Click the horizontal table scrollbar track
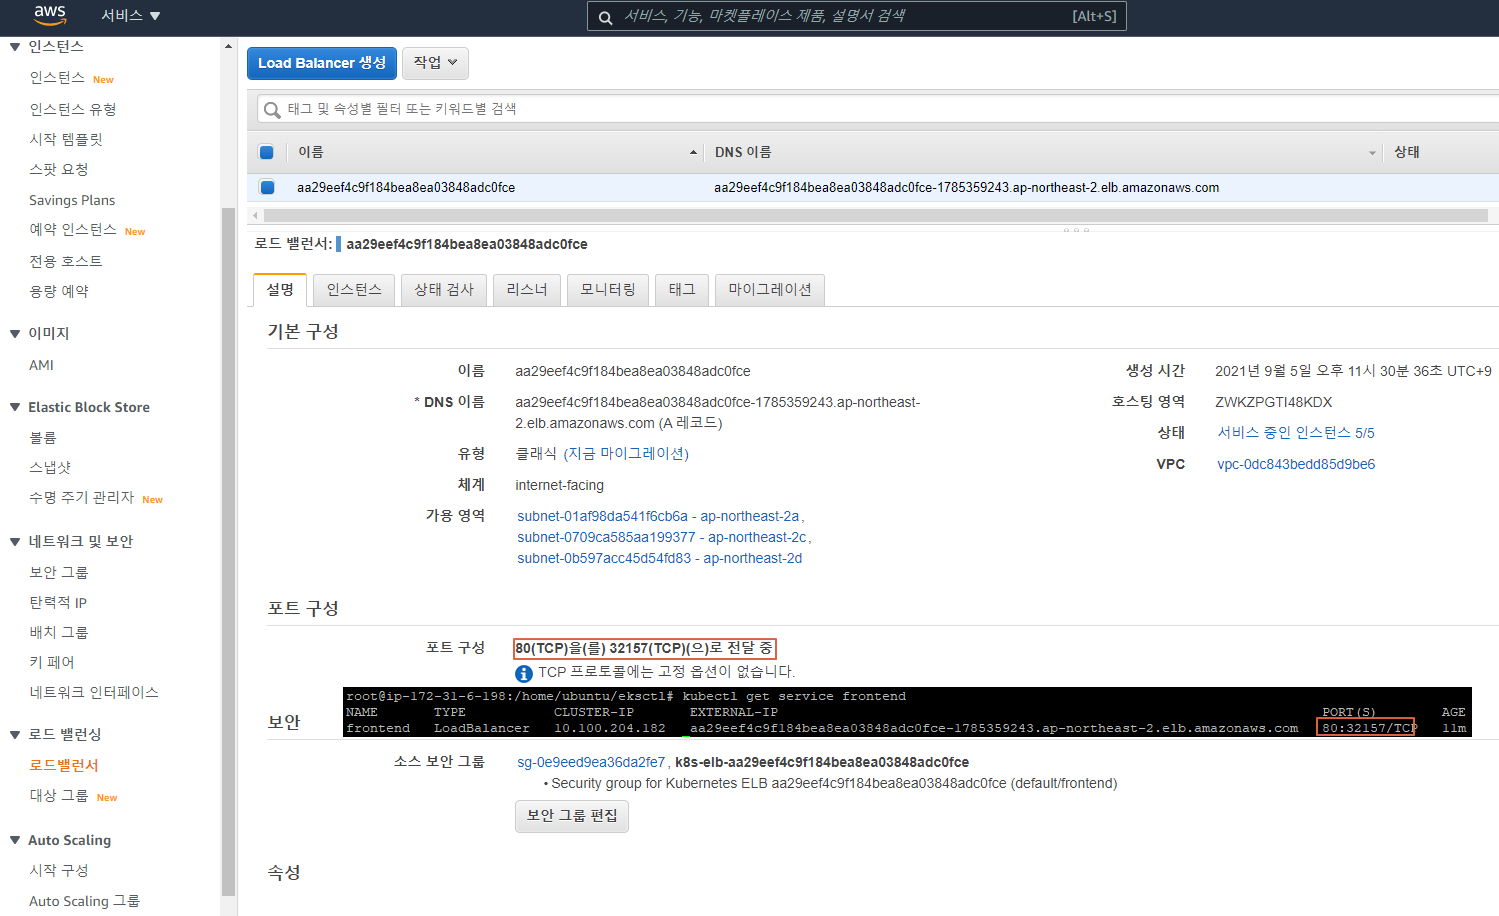Viewport: 1499px width, 916px height. point(876,215)
